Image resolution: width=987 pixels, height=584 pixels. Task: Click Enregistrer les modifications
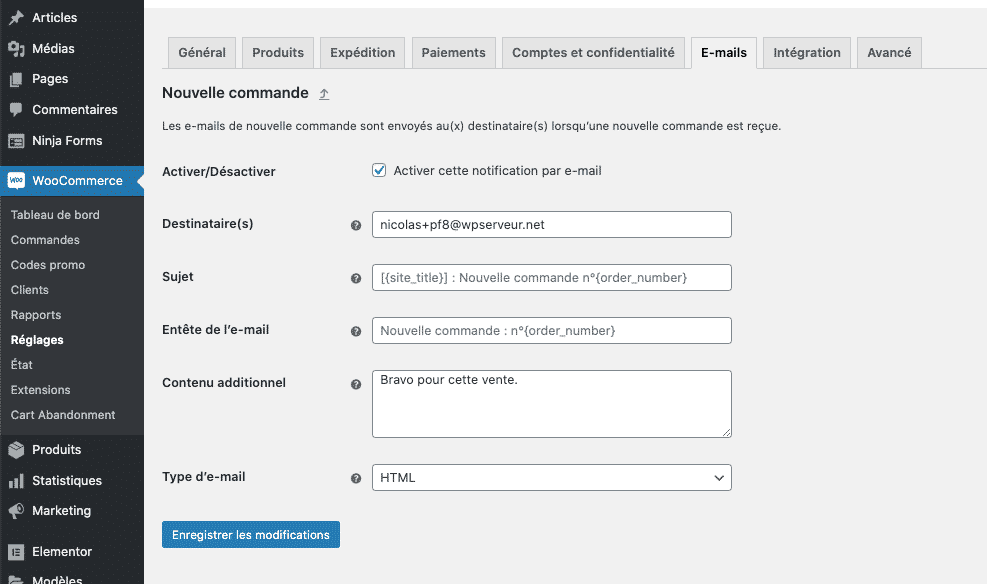[x=250, y=534]
